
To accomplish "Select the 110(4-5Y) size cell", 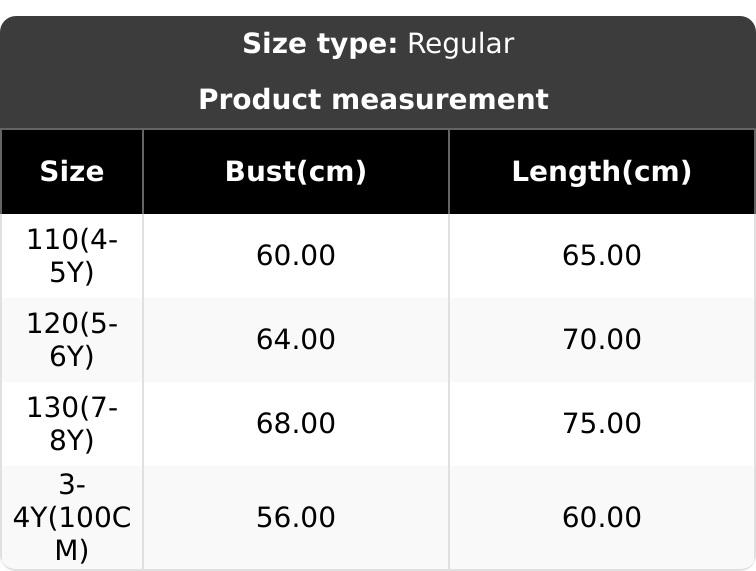I will (x=72, y=256).
